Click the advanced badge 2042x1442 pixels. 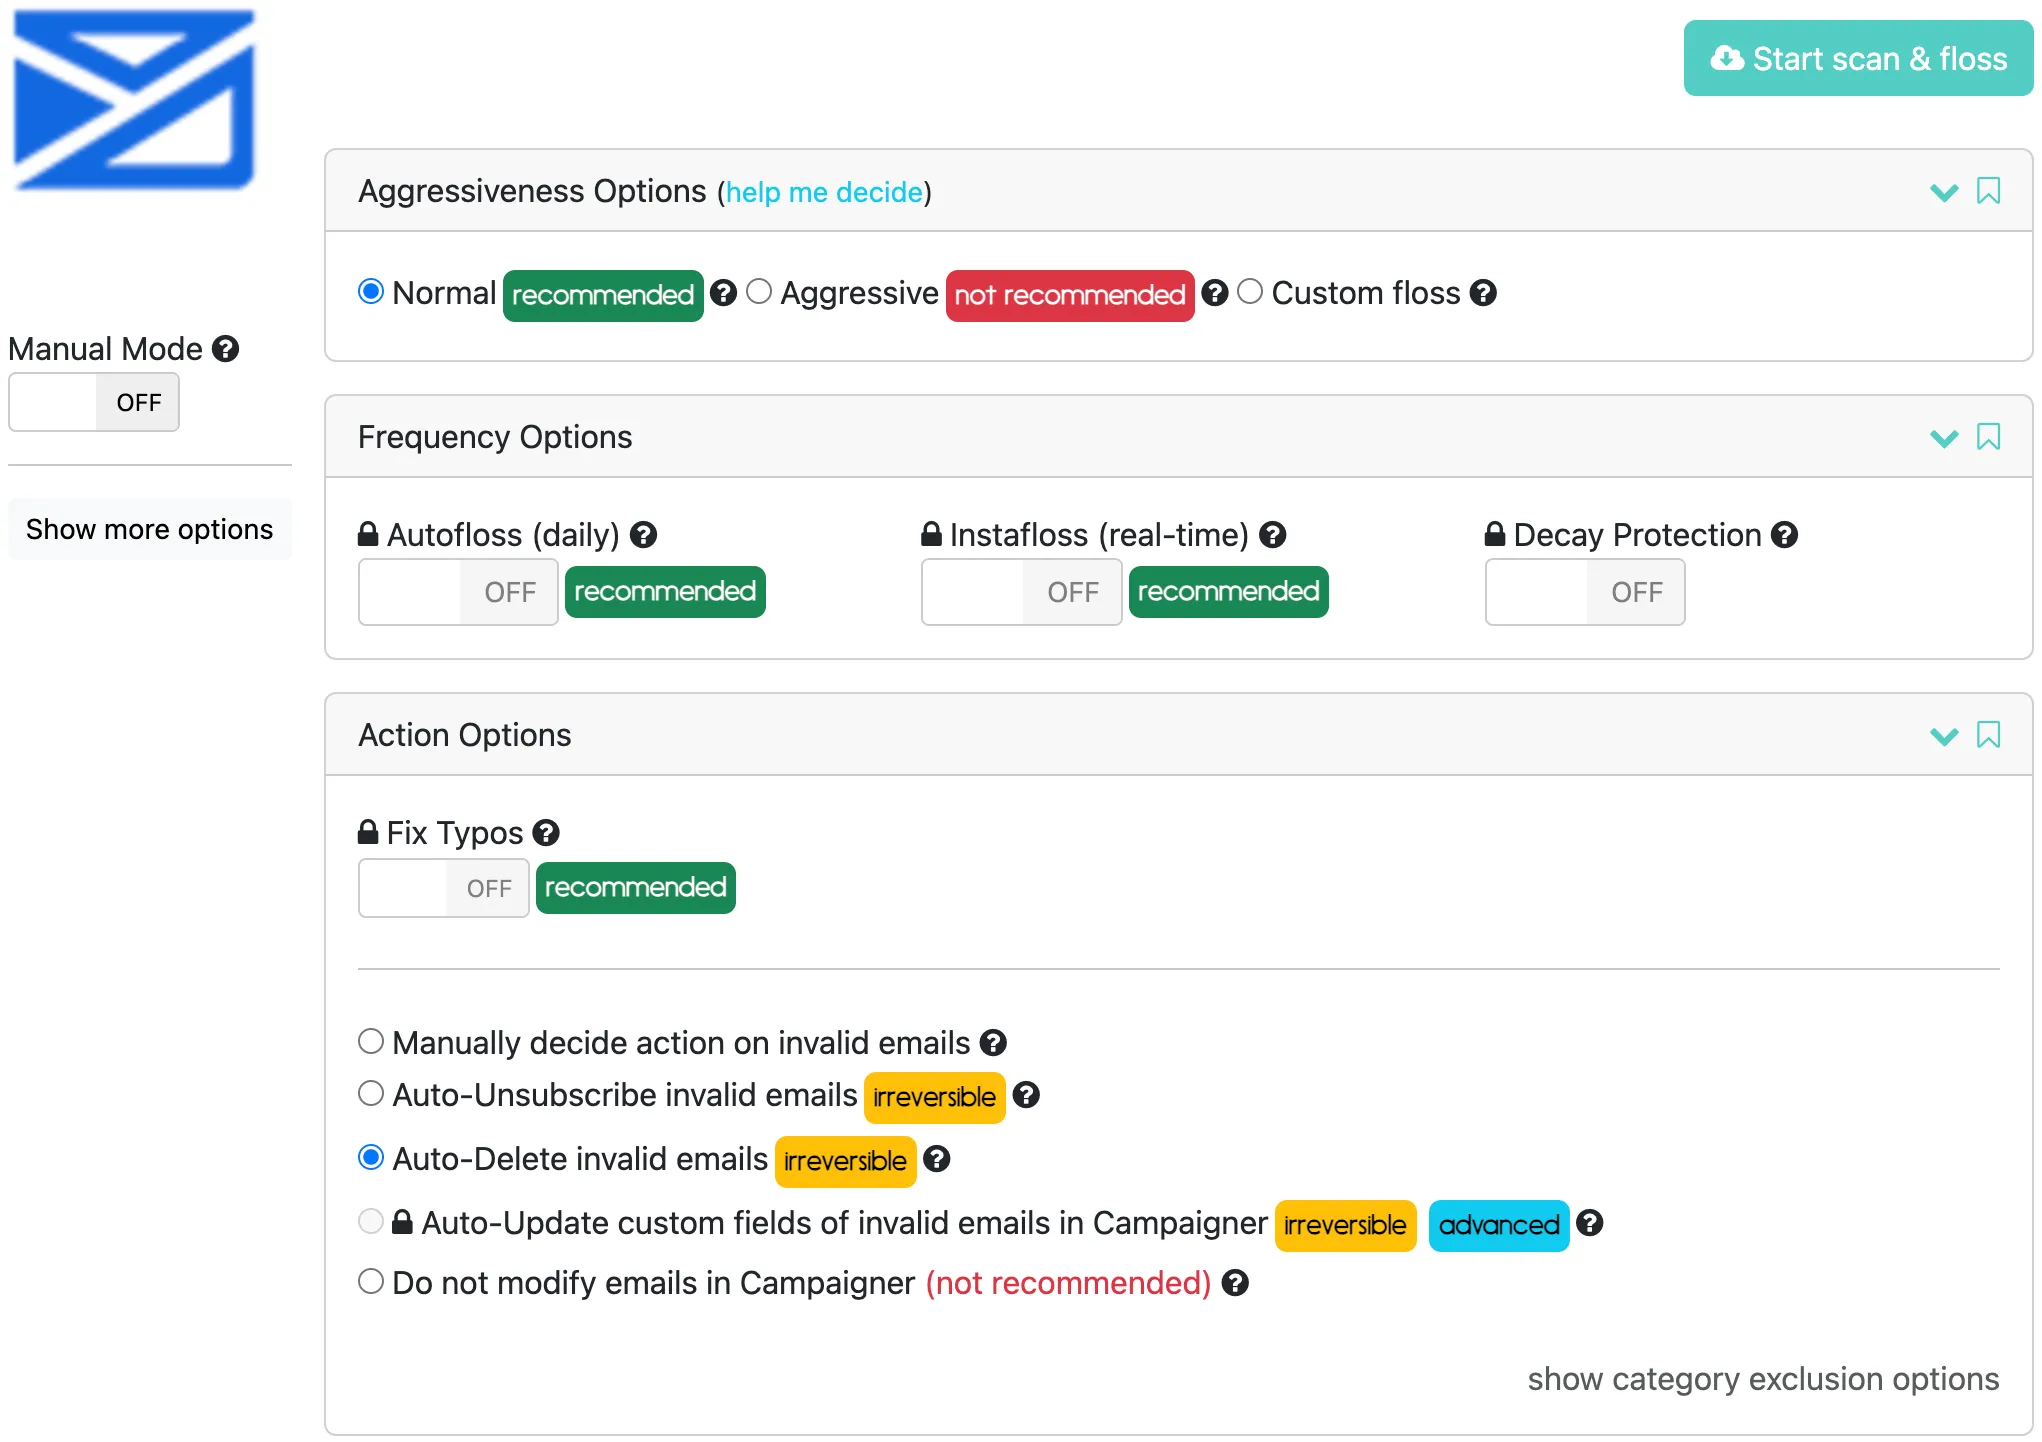pyautogui.click(x=1499, y=1225)
